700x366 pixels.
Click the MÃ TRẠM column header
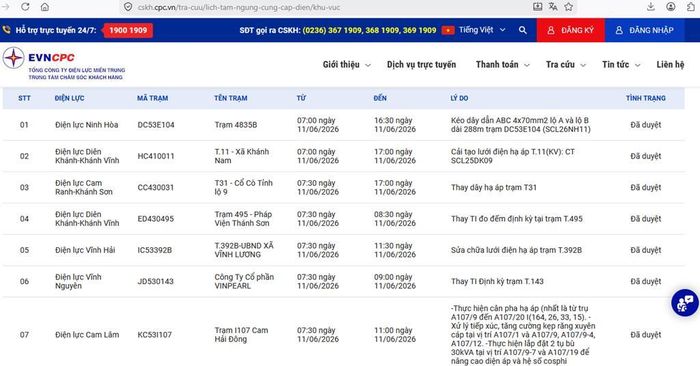(152, 98)
